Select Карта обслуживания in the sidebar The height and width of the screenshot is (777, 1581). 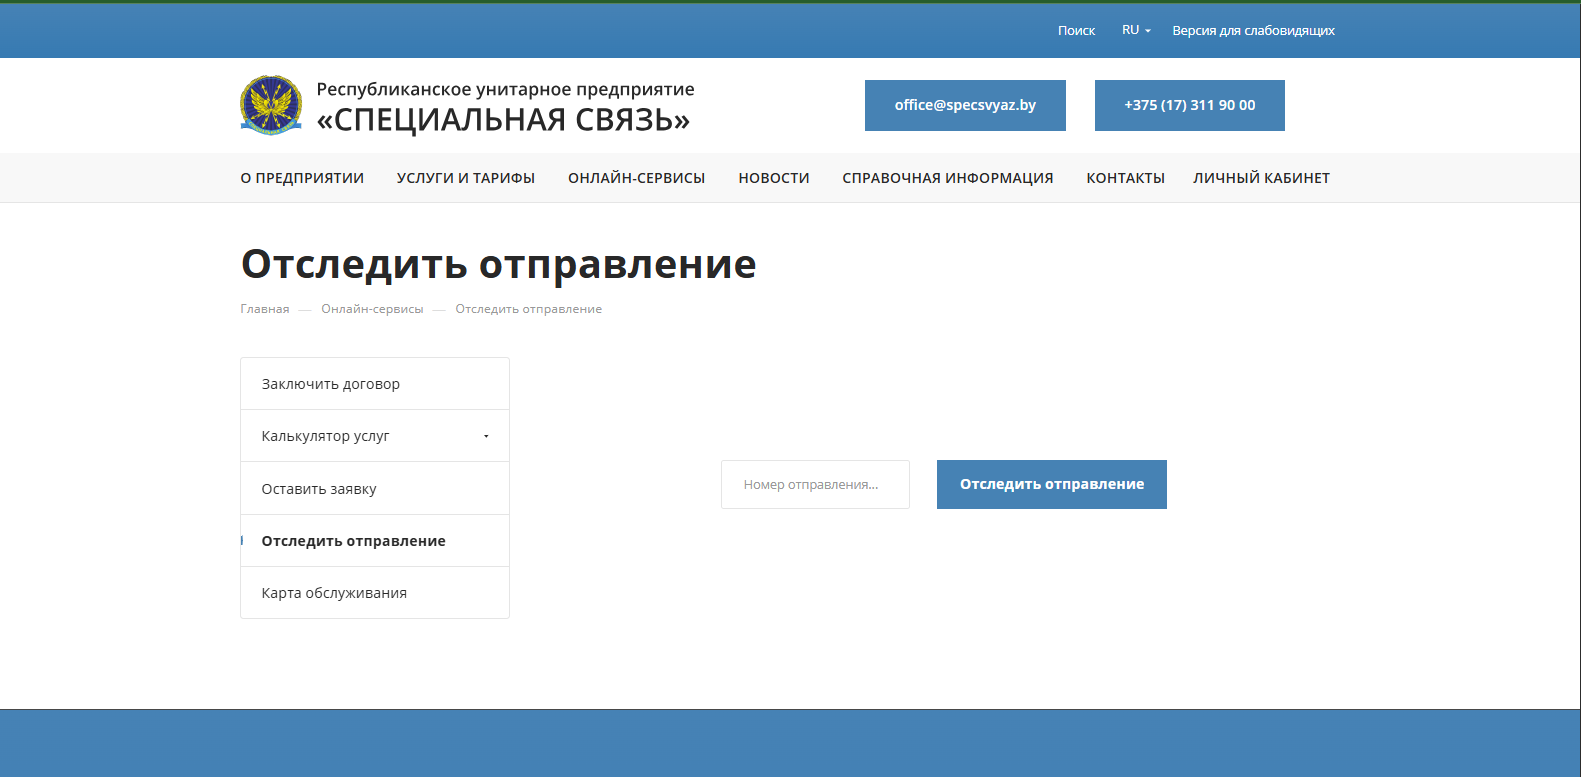coord(375,593)
